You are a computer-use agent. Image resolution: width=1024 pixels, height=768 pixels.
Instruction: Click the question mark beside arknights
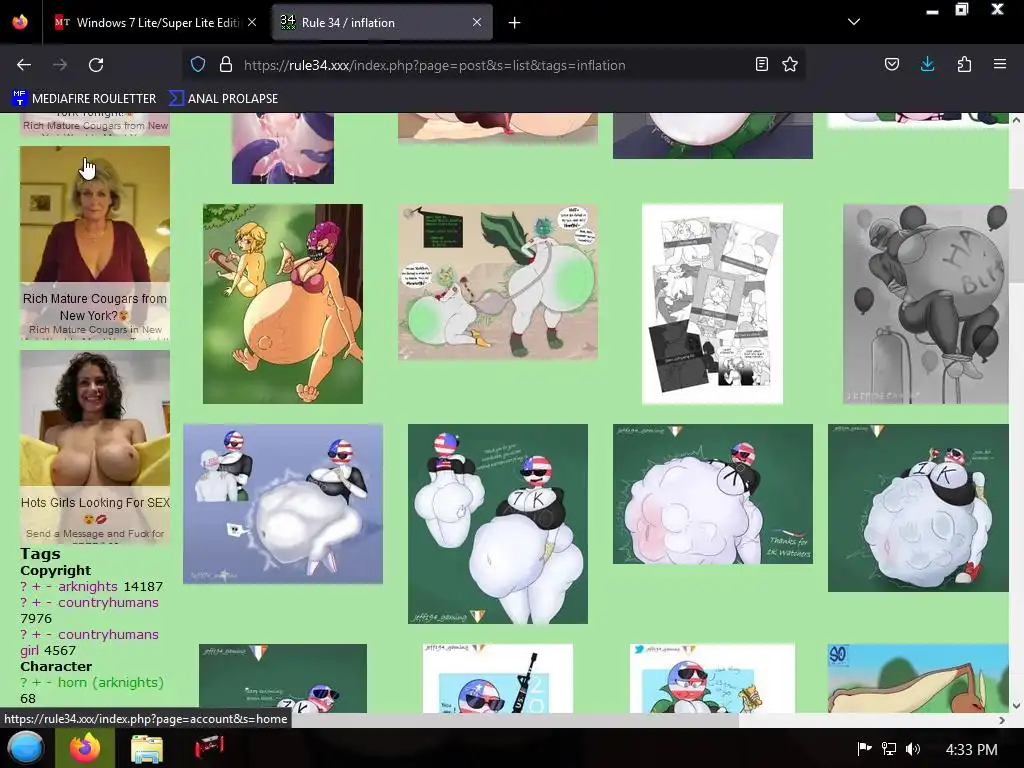[x=24, y=586]
